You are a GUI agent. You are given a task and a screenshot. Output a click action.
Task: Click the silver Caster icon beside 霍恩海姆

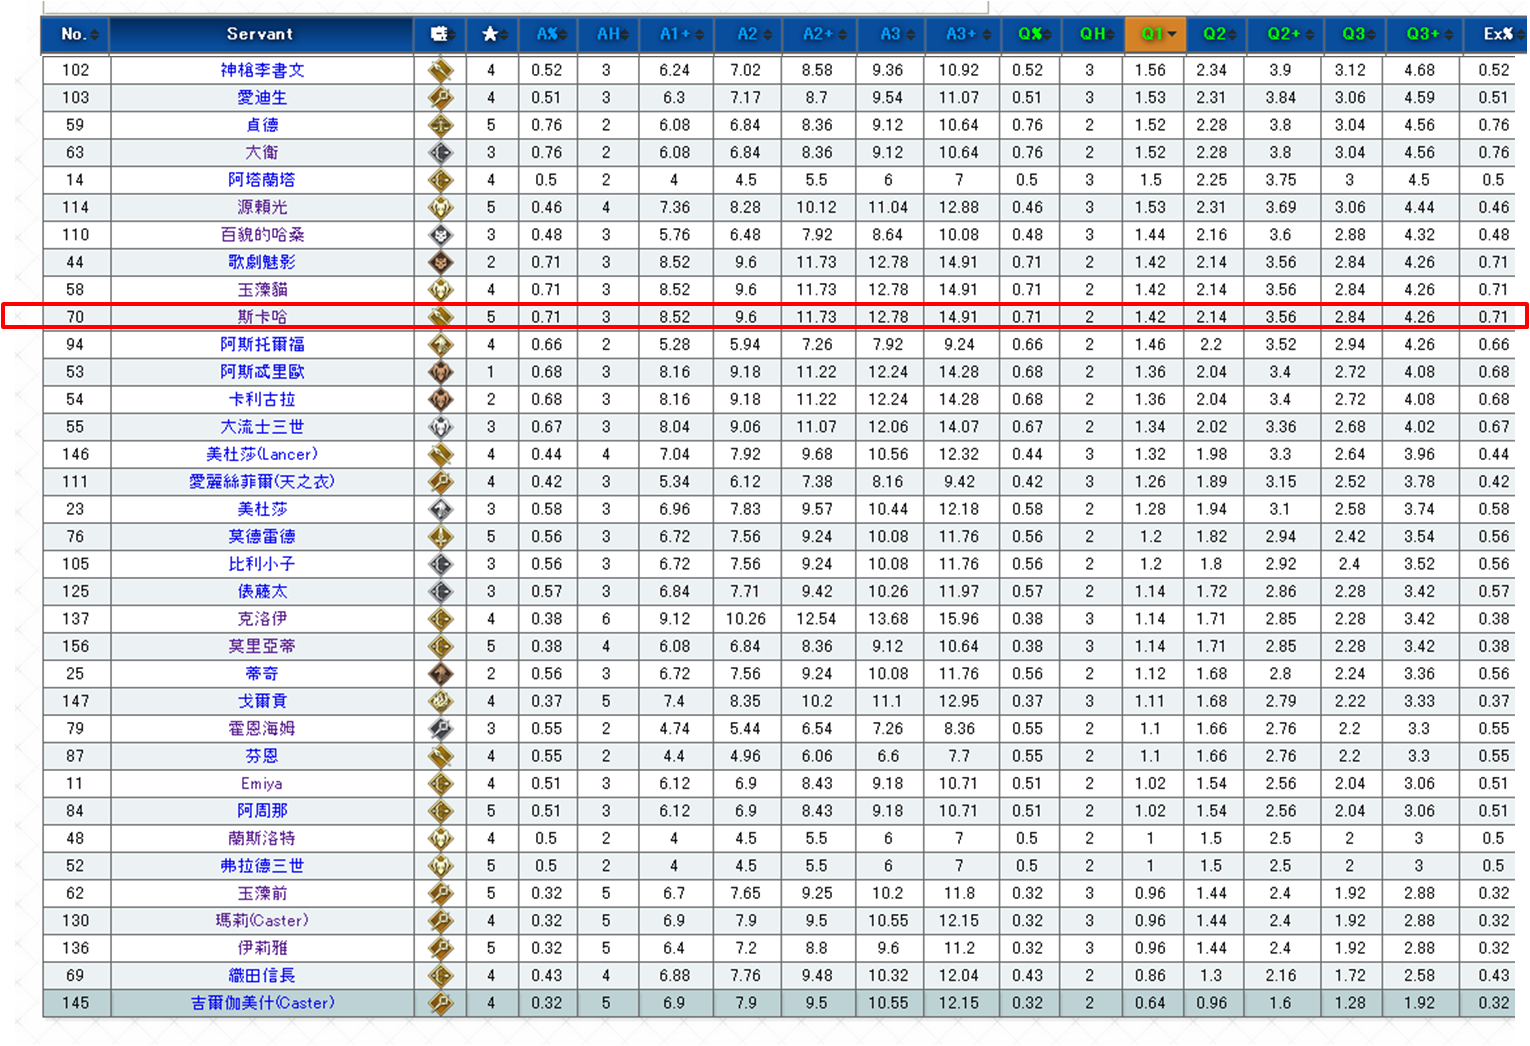(441, 729)
